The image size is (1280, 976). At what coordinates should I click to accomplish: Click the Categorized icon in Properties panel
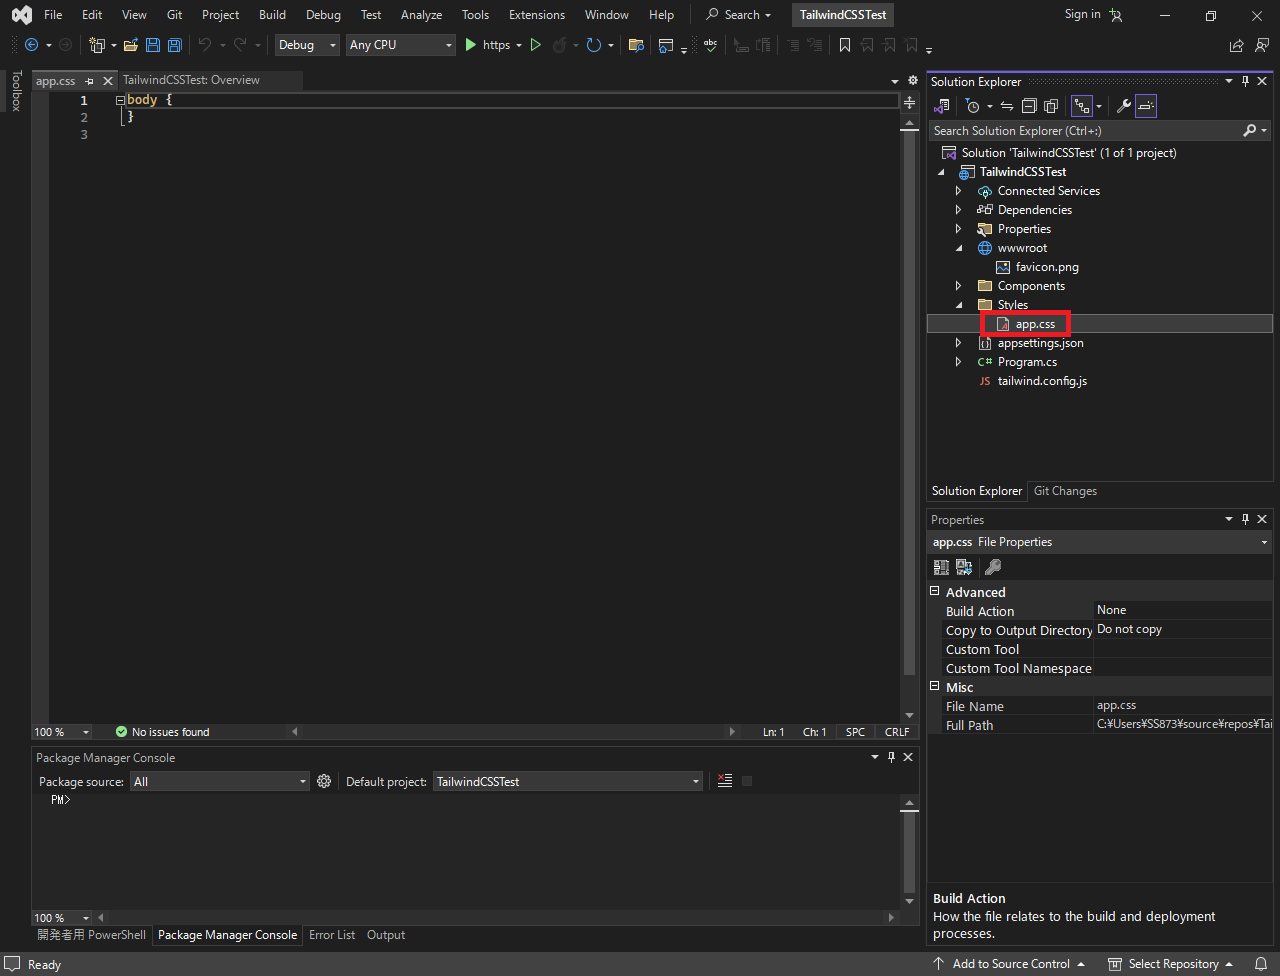(941, 567)
